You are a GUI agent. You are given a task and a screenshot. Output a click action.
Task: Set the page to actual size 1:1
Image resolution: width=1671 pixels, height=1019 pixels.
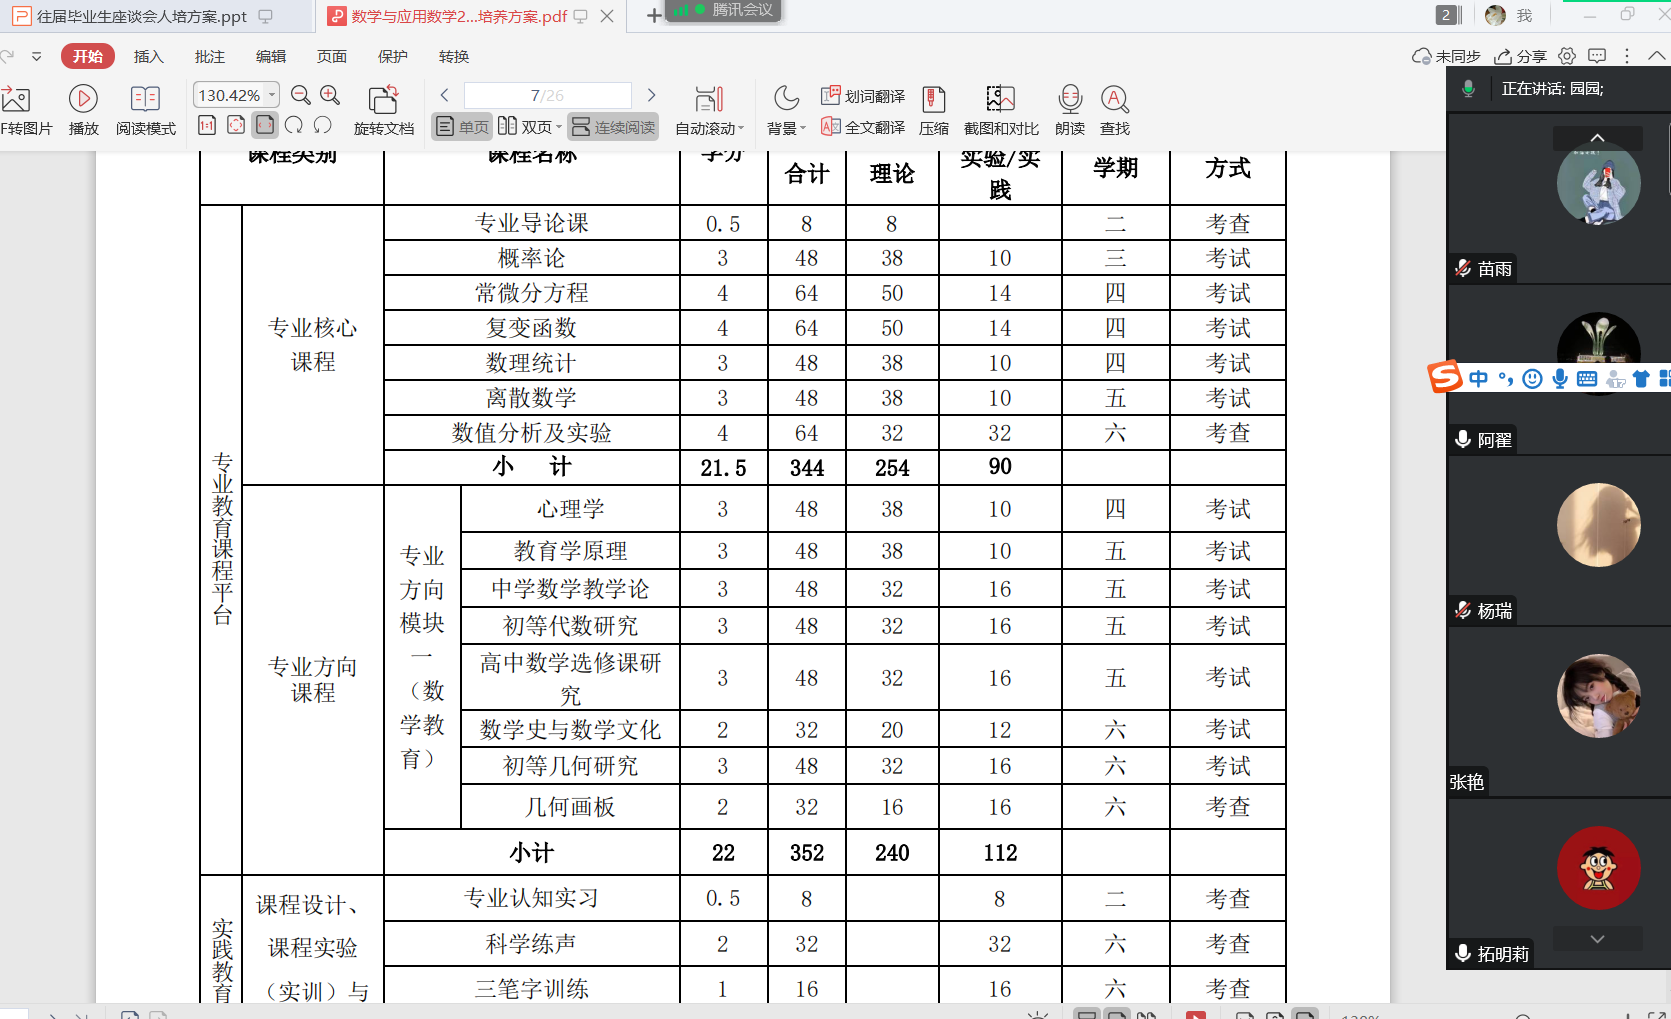pyautogui.click(x=207, y=125)
